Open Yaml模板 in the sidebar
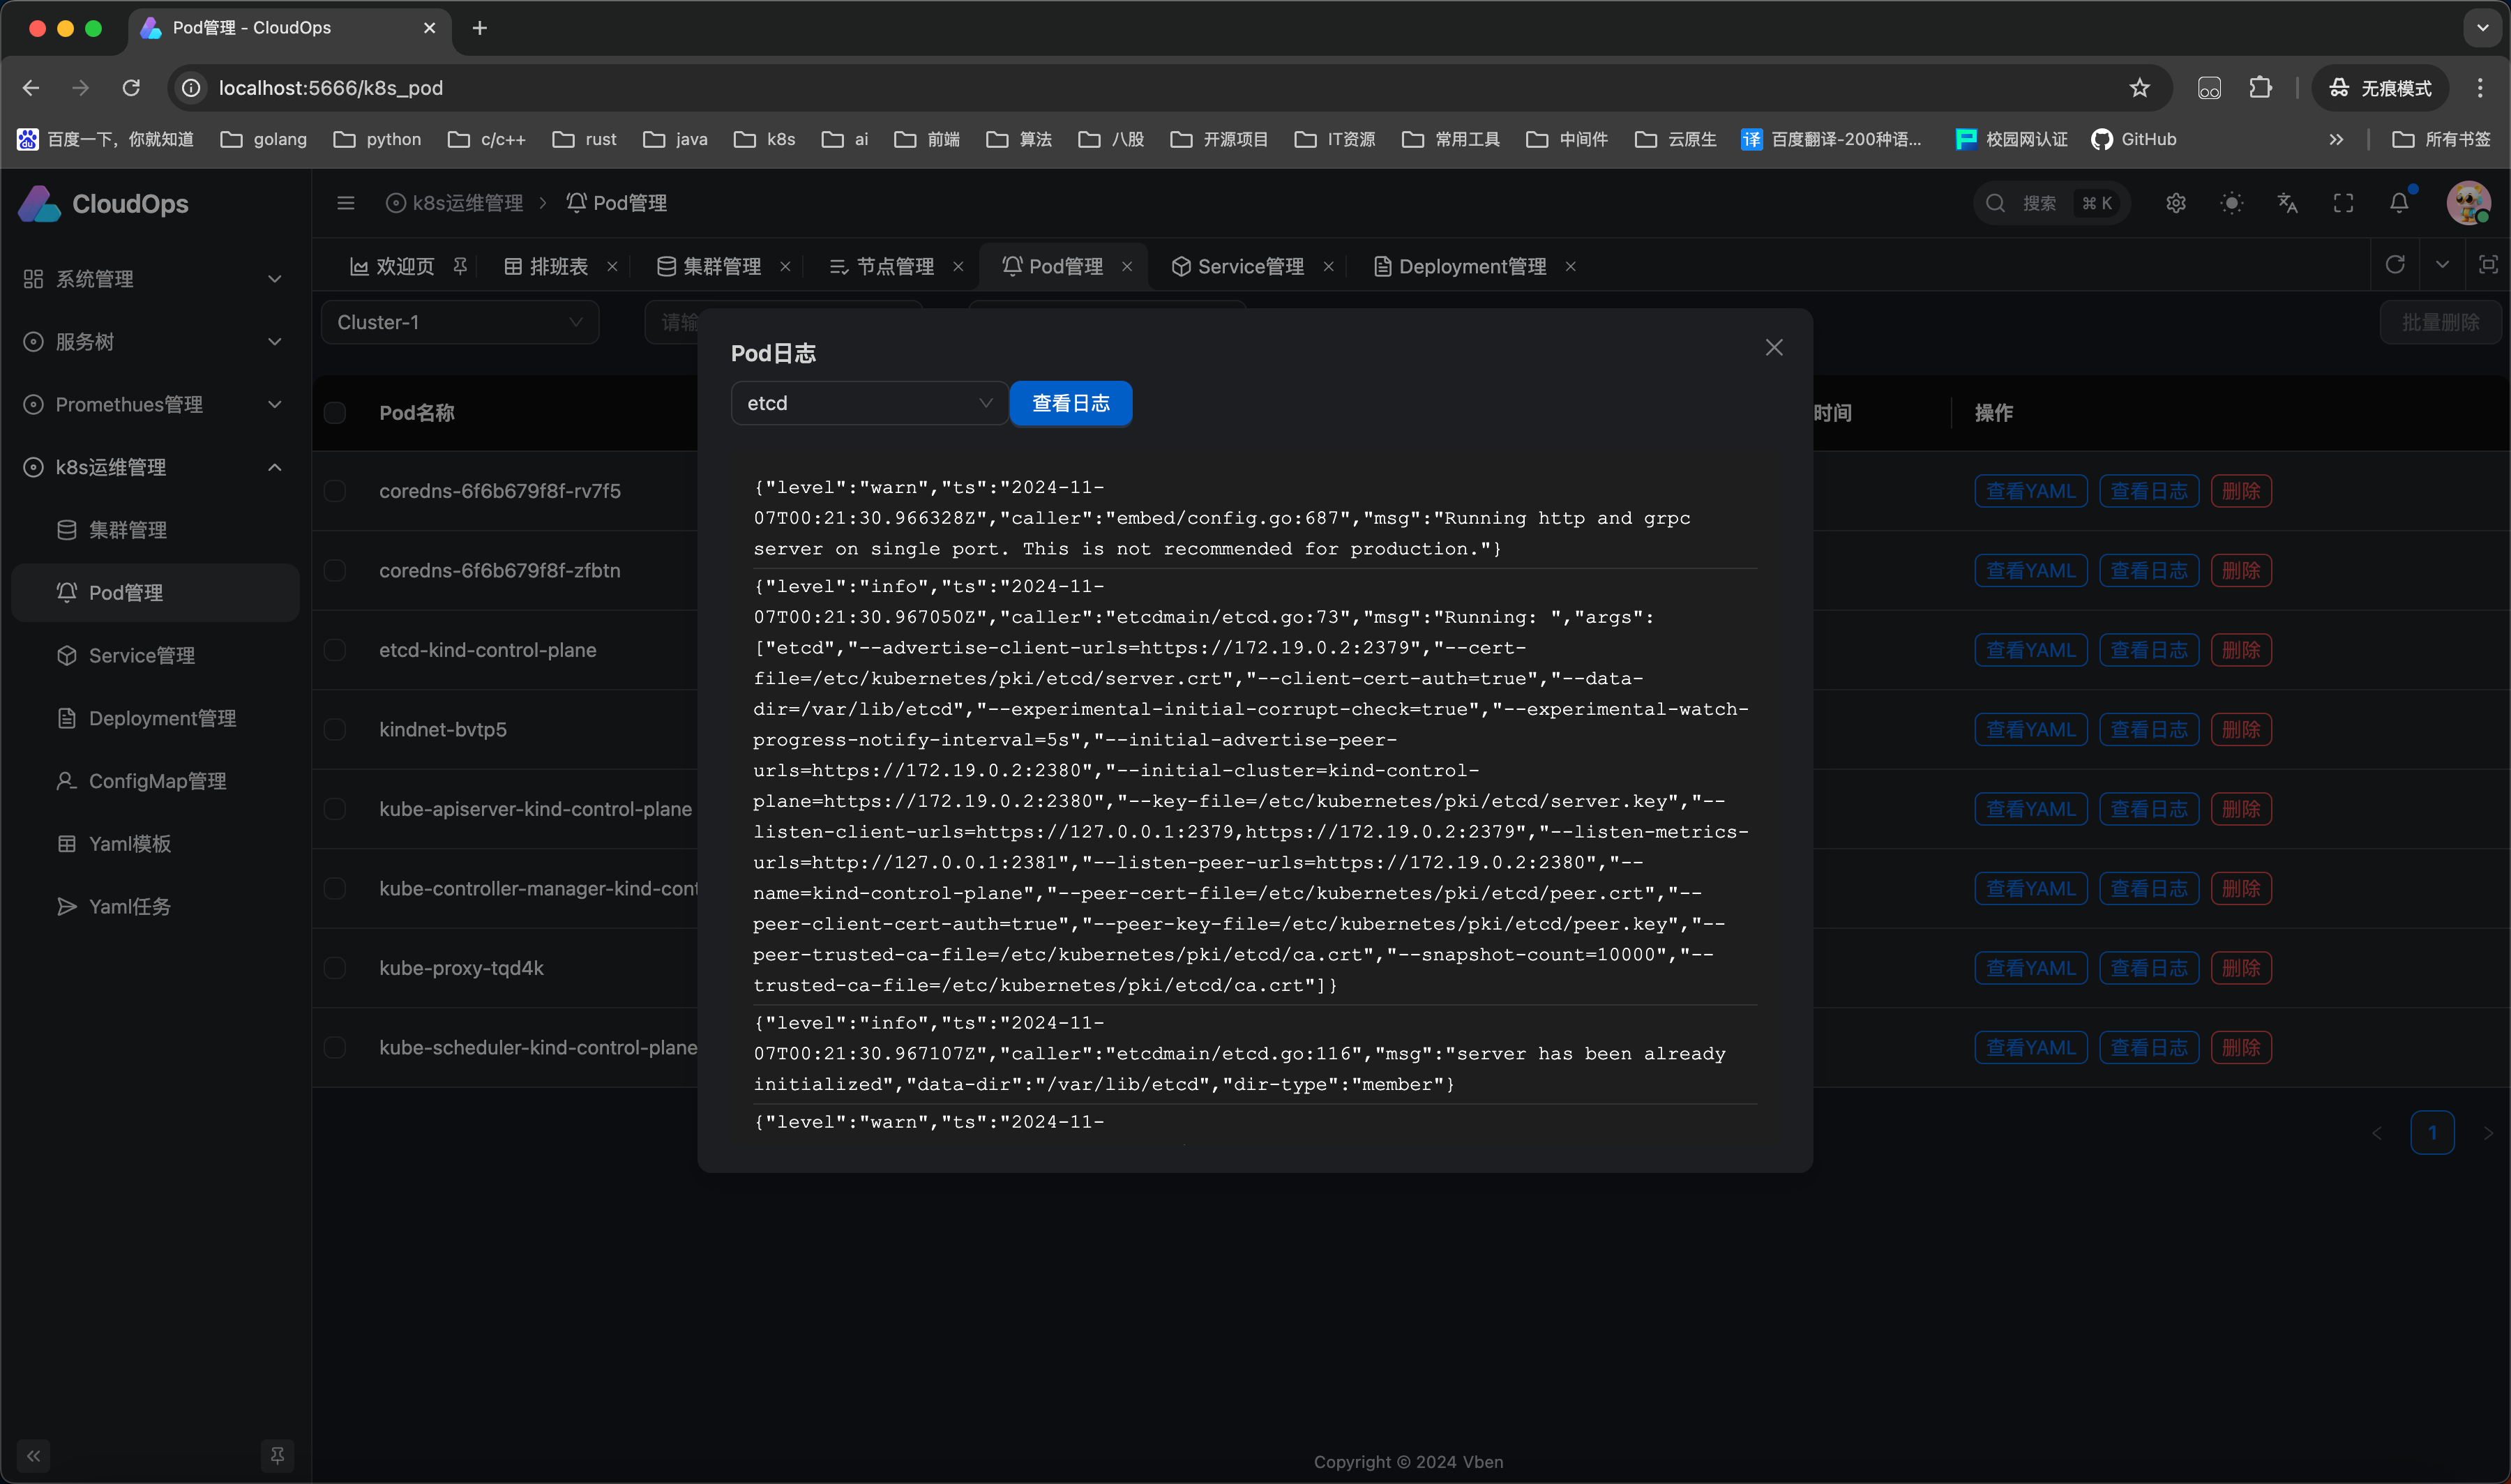This screenshot has width=2511, height=1484. [155, 844]
